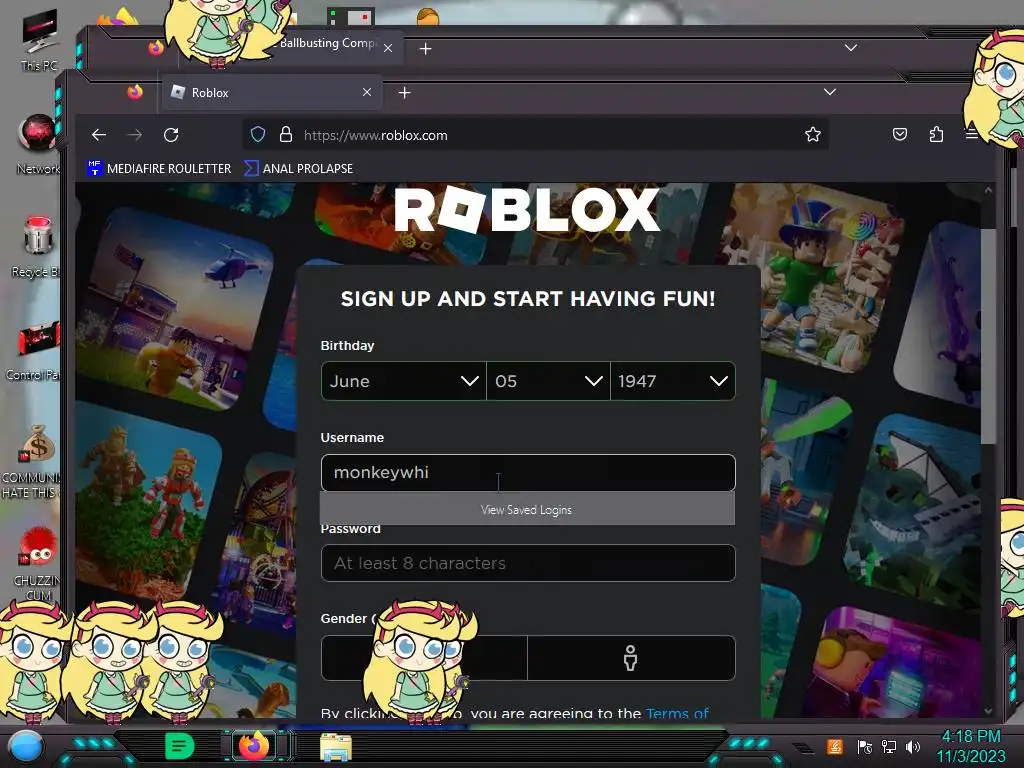This screenshot has width=1024, height=768.
Task: Click the scrollbar down arrow
Action: (x=988, y=711)
